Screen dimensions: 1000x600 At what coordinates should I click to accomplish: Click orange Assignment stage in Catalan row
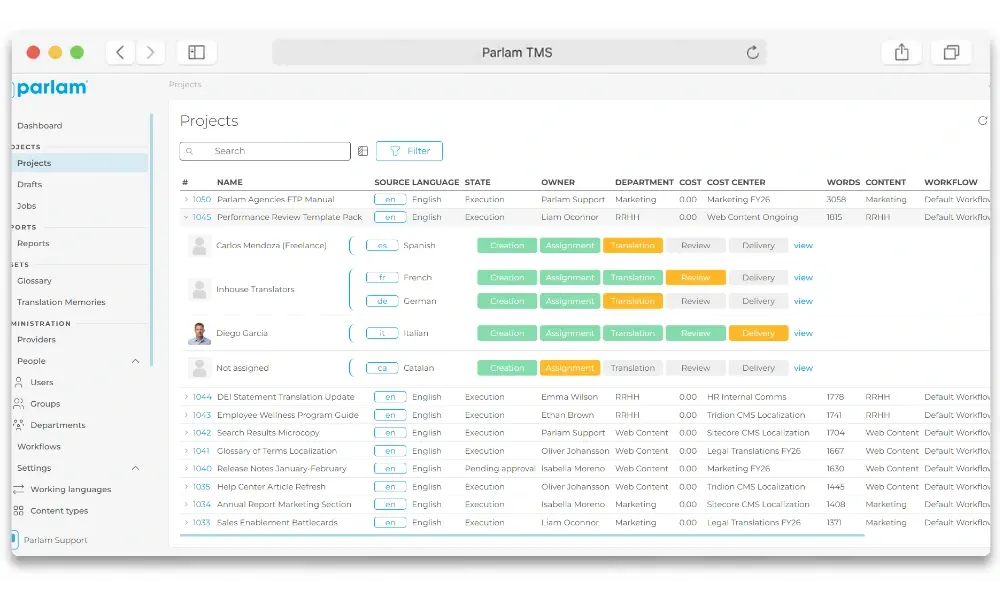pyautogui.click(x=570, y=368)
